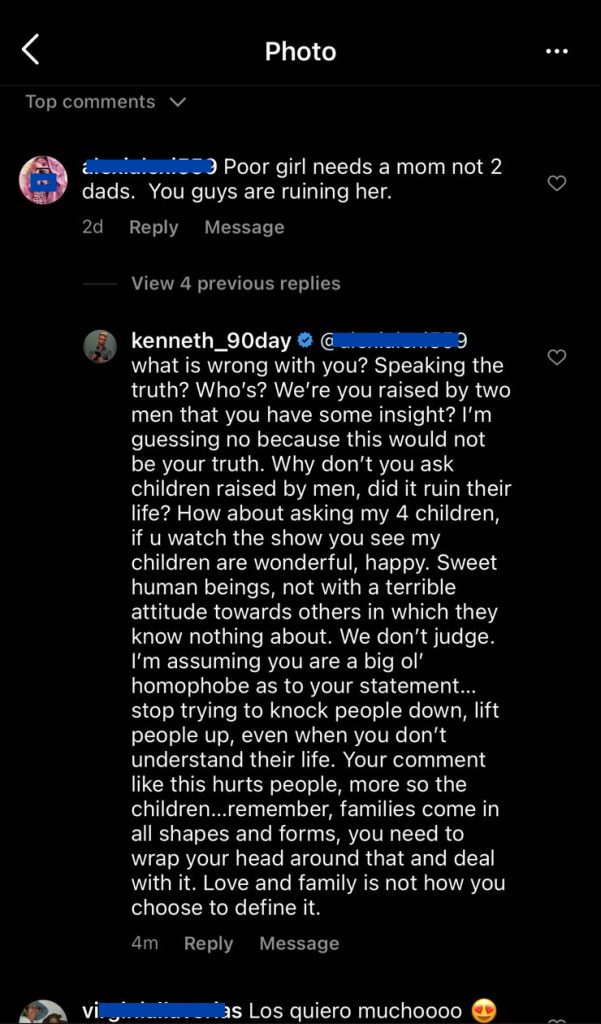This screenshot has height=1024, width=601.
Task: Reply to the first top comment
Action: click(x=153, y=227)
